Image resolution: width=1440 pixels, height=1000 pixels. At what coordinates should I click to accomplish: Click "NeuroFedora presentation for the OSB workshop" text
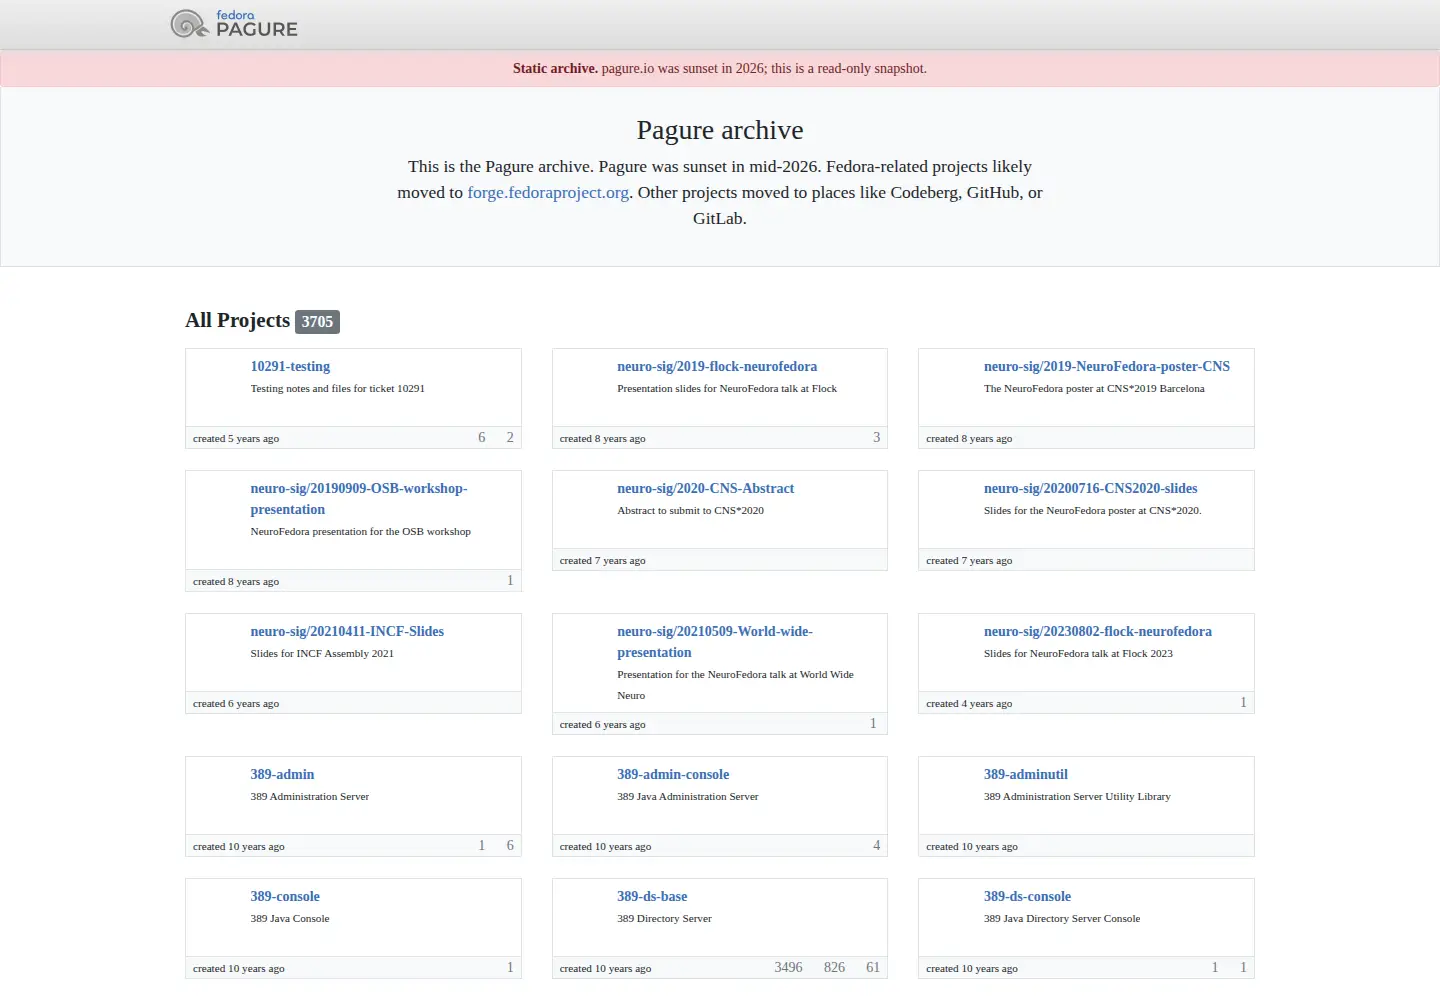[x=360, y=532]
